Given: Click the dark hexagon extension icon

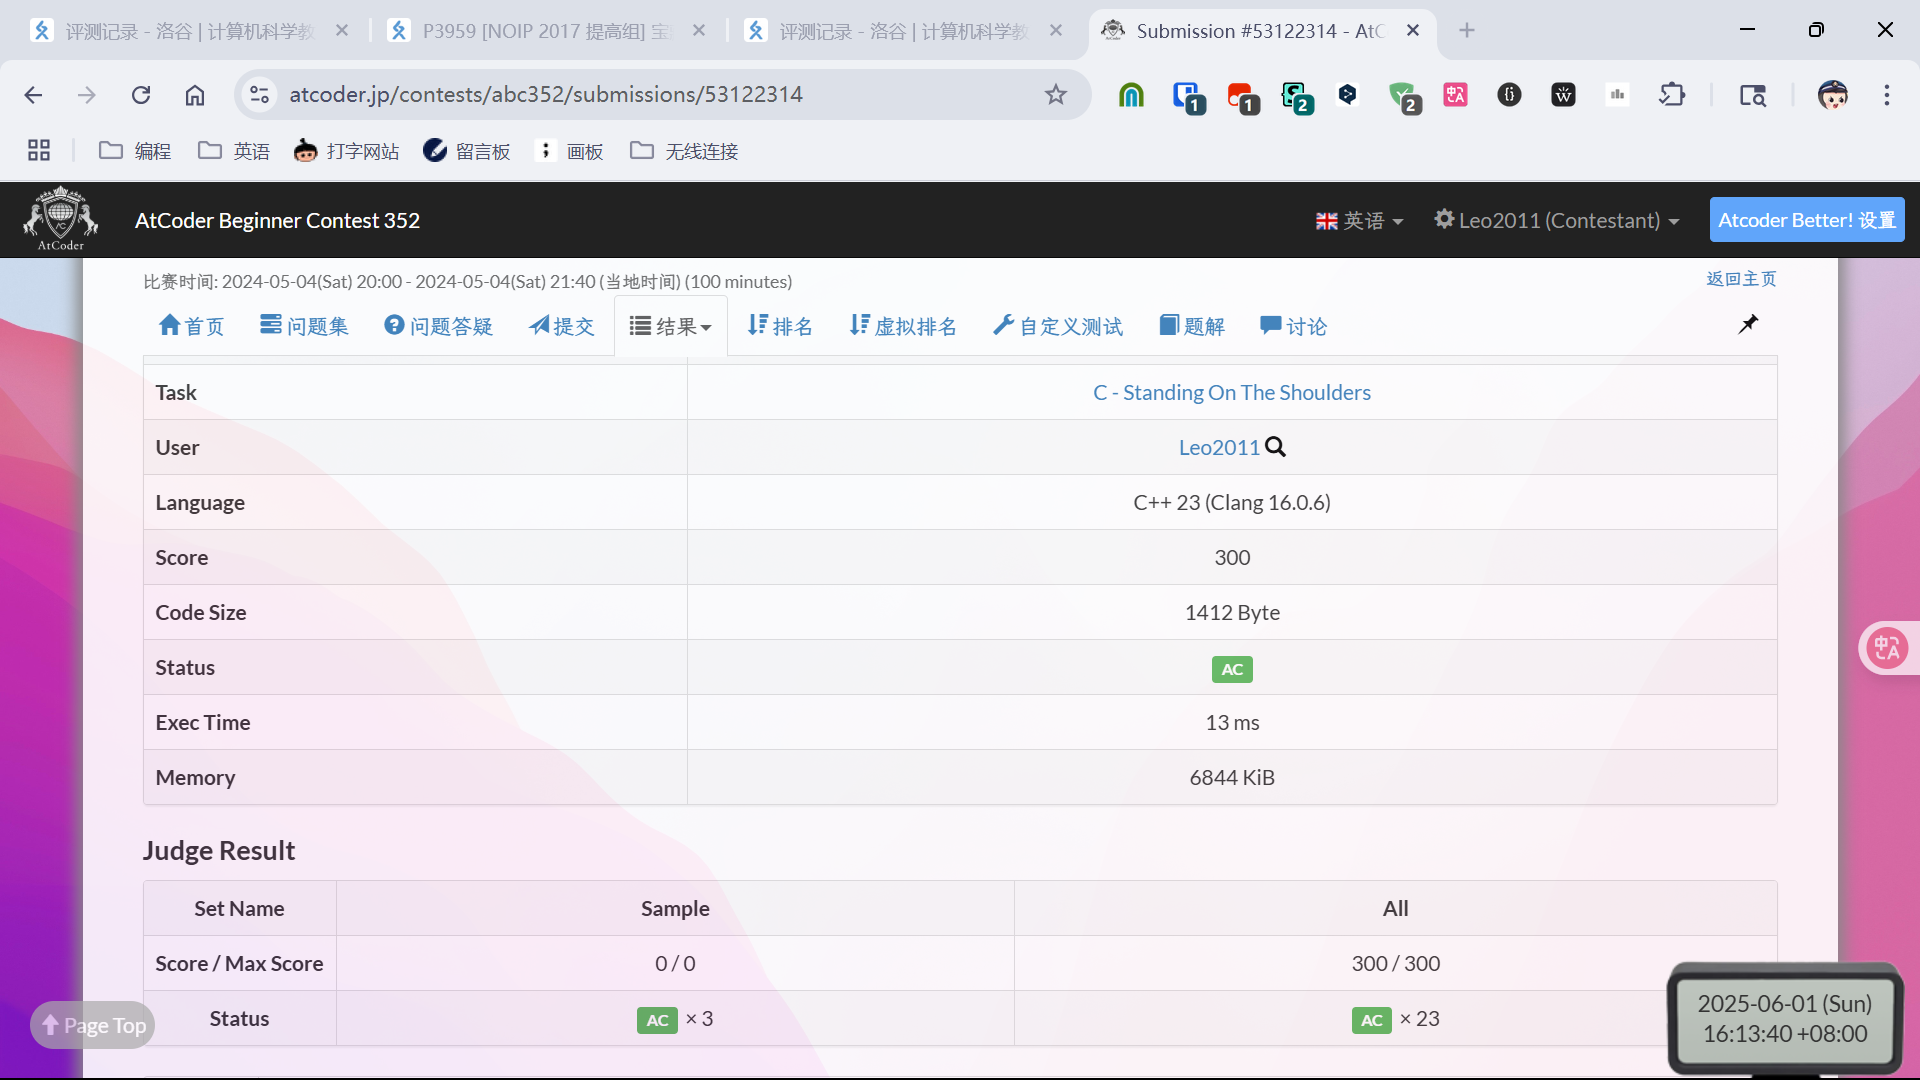Looking at the screenshot, I should (x=1347, y=95).
